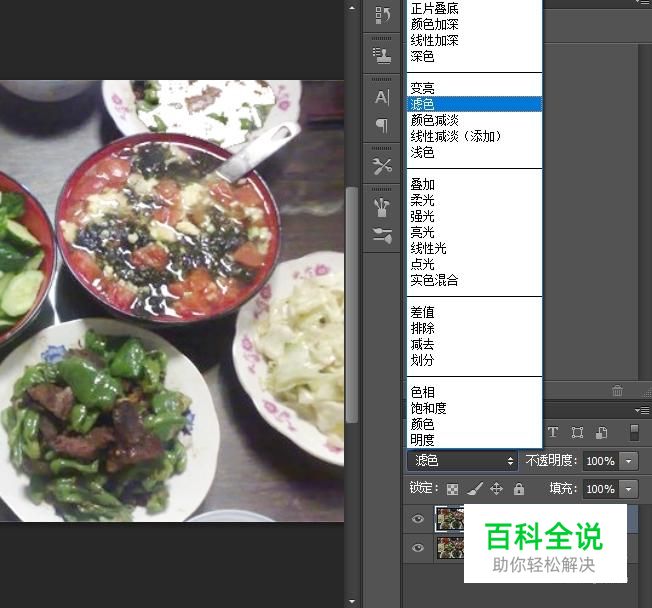Image resolution: width=652 pixels, height=608 pixels.
Task: Open the Brush Presets panel icon
Action: click(382, 235)
